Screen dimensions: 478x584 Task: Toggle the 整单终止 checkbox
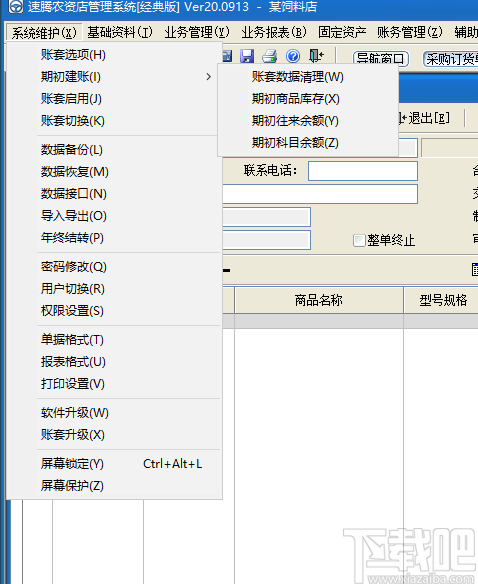(x=359, y=240)
